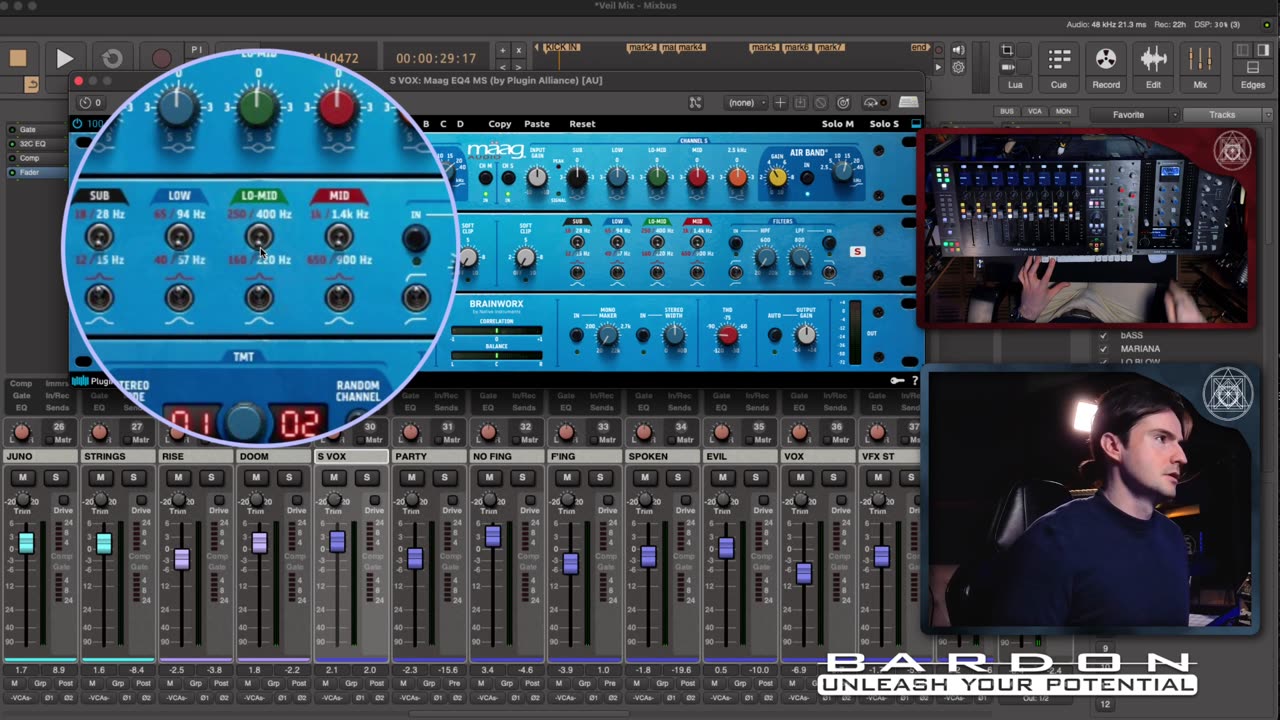Open the Tracks dropdown
This screenshot has width=1280, height=720.
coord(1226,115)
